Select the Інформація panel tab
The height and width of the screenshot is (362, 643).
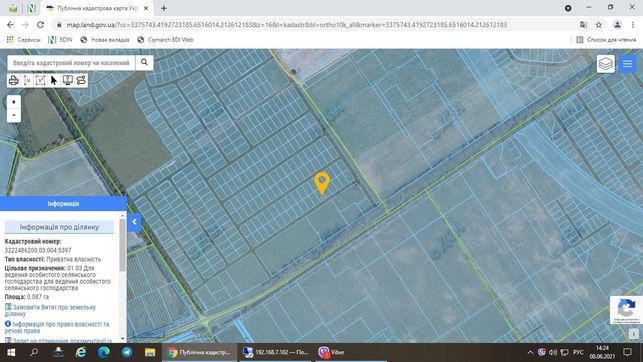63,204
